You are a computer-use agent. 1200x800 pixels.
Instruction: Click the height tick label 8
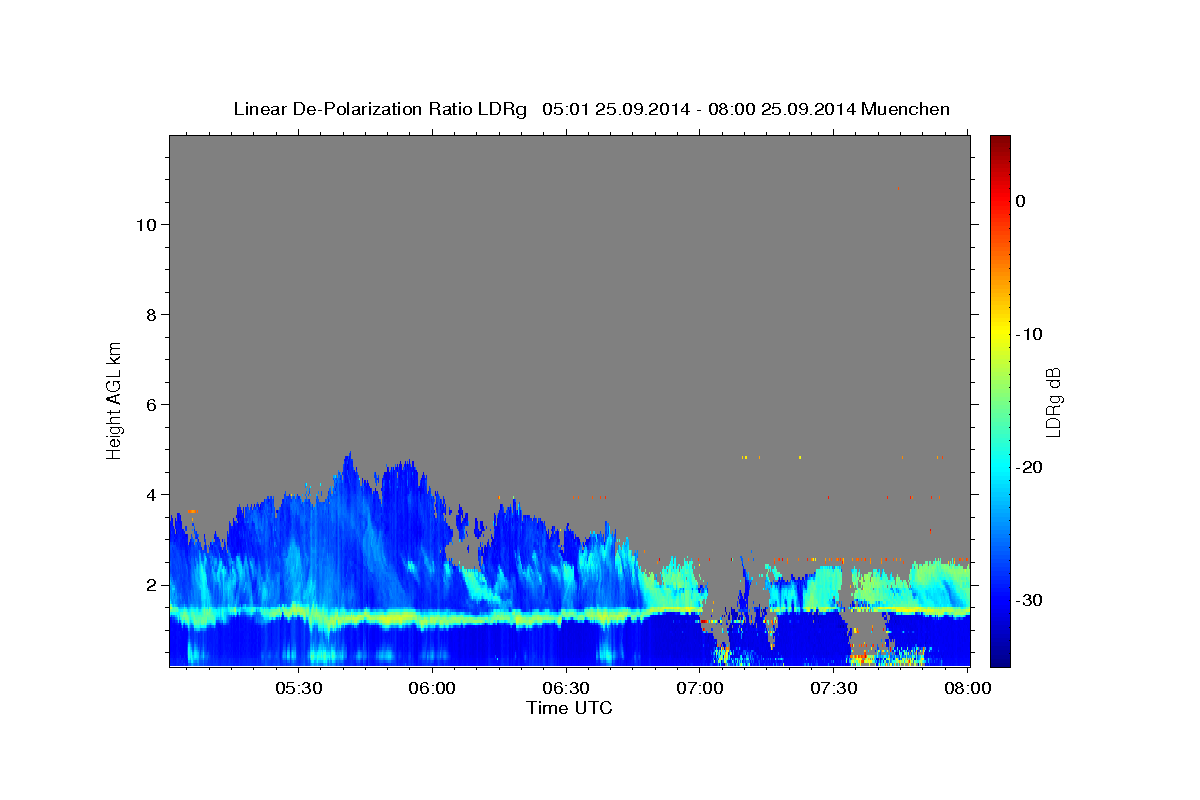click(150, 314)
